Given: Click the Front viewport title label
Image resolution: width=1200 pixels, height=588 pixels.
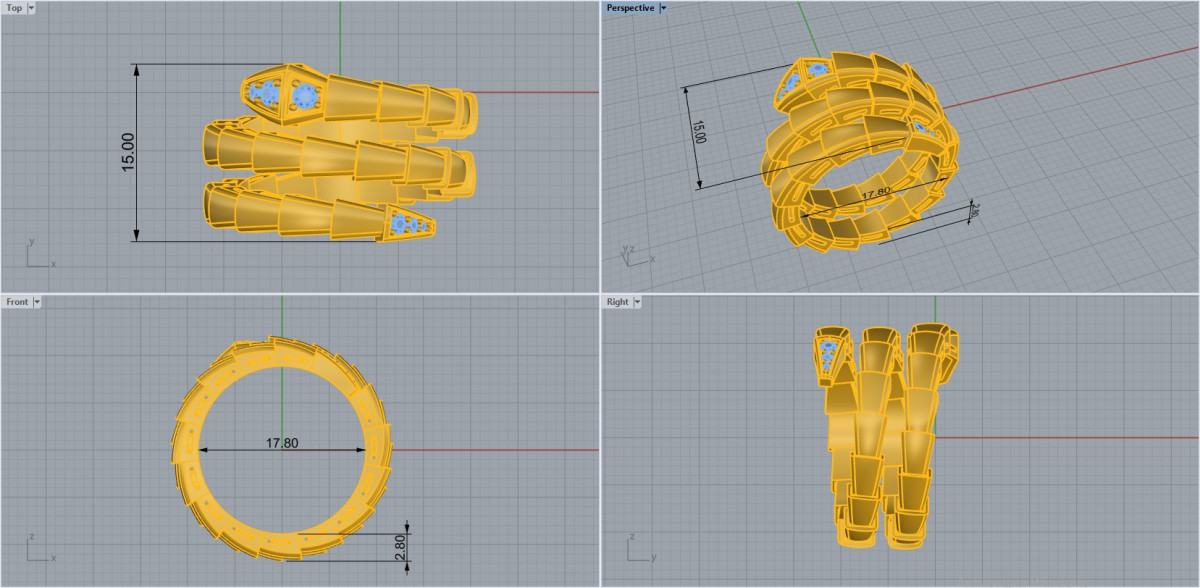Looking at the screenshot, I should point(17,302).
